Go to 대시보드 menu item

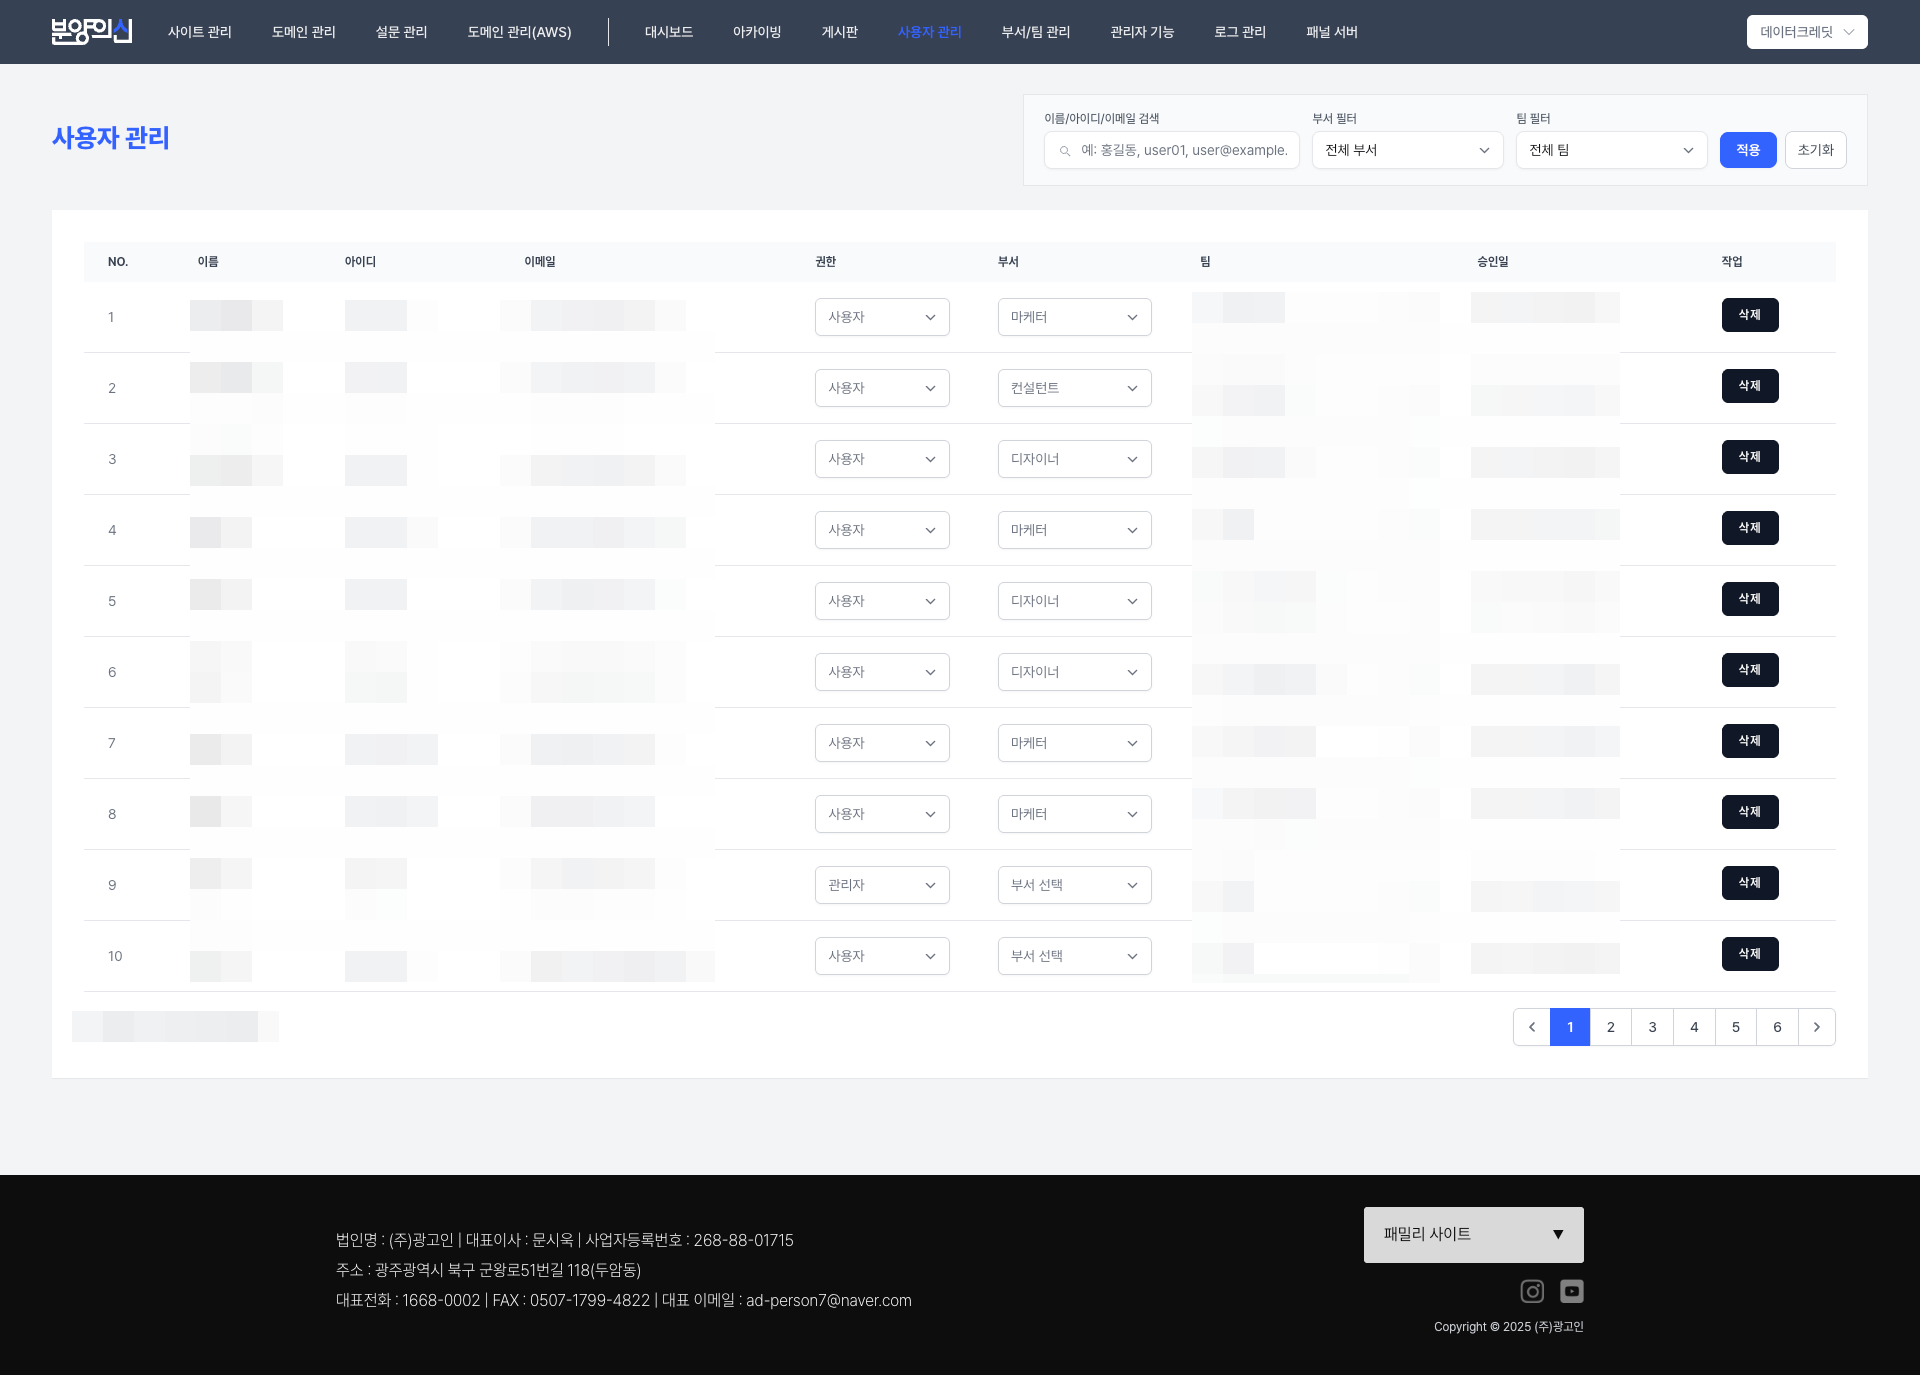click(x=668, y=32)
